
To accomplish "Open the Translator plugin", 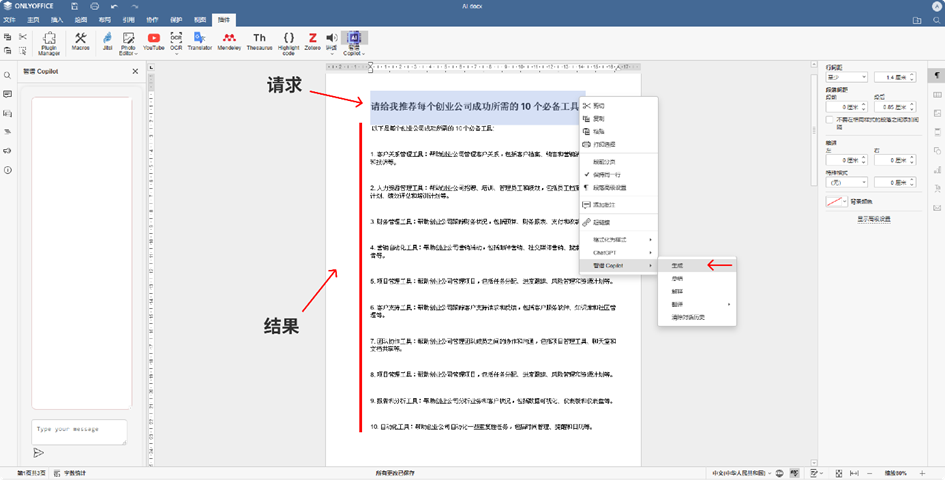I will tap(199, 41).
